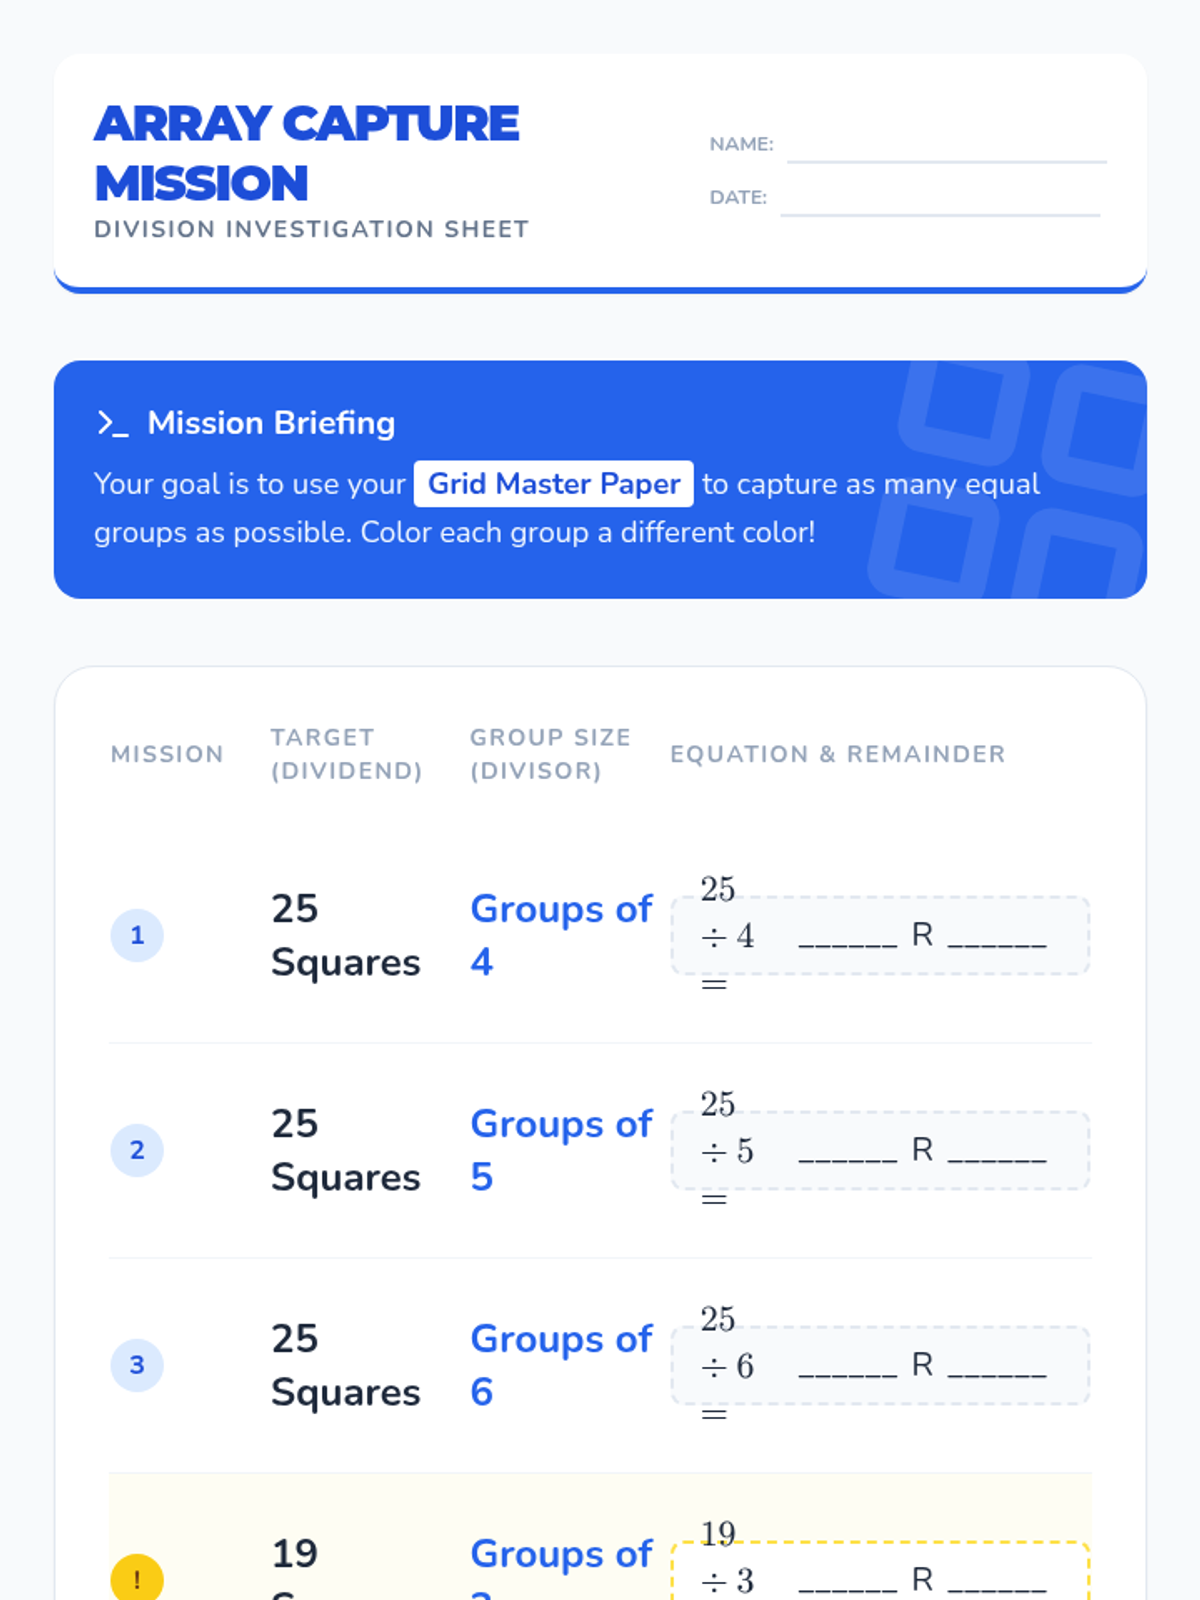Click the Mission column header
Image resolution: width=1200 pixels, height=1600 pixels.
(167, 754)
